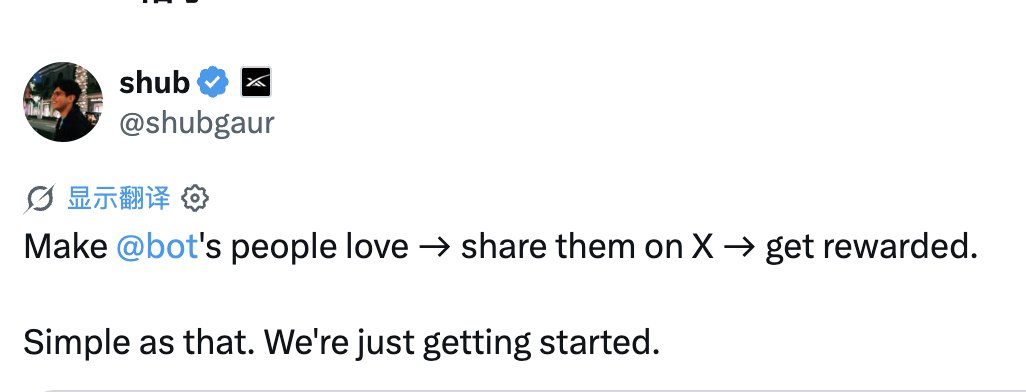Screen dimensions: 1026x392
Task: Open translation settings gear icon
Action: (194, 198)
